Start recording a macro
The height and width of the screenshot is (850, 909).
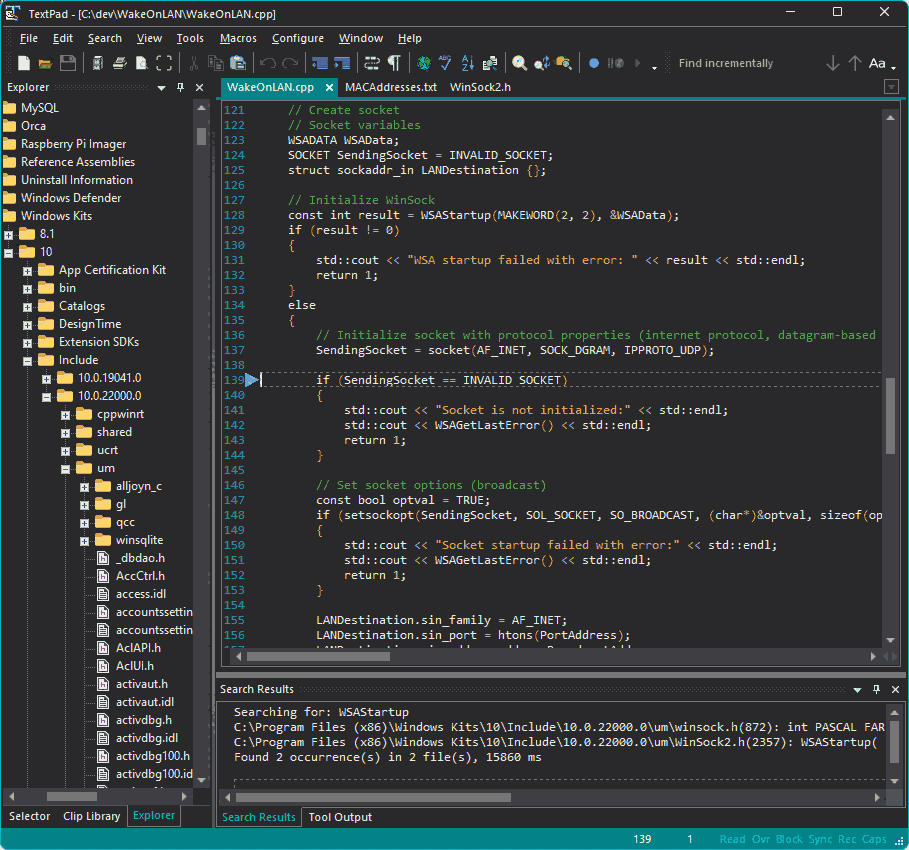(x=594, y=63)
